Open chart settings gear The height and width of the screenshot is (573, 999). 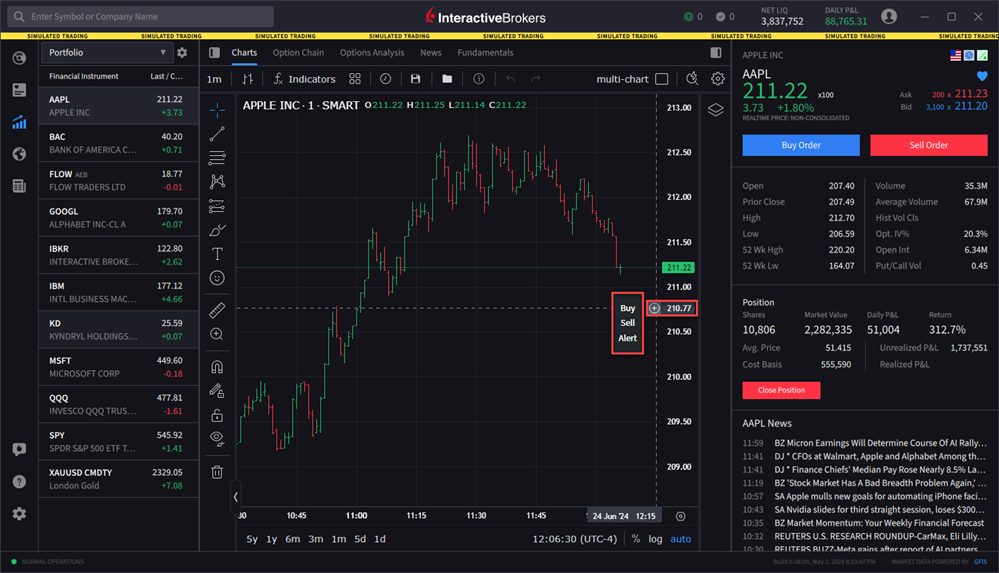point(717,79)
